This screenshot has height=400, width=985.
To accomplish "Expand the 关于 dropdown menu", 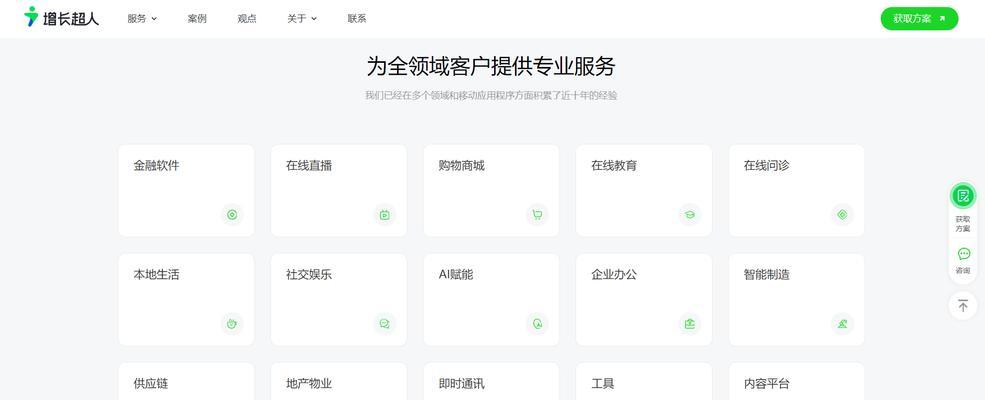I will pyautogui.click(x=302, y=19).
